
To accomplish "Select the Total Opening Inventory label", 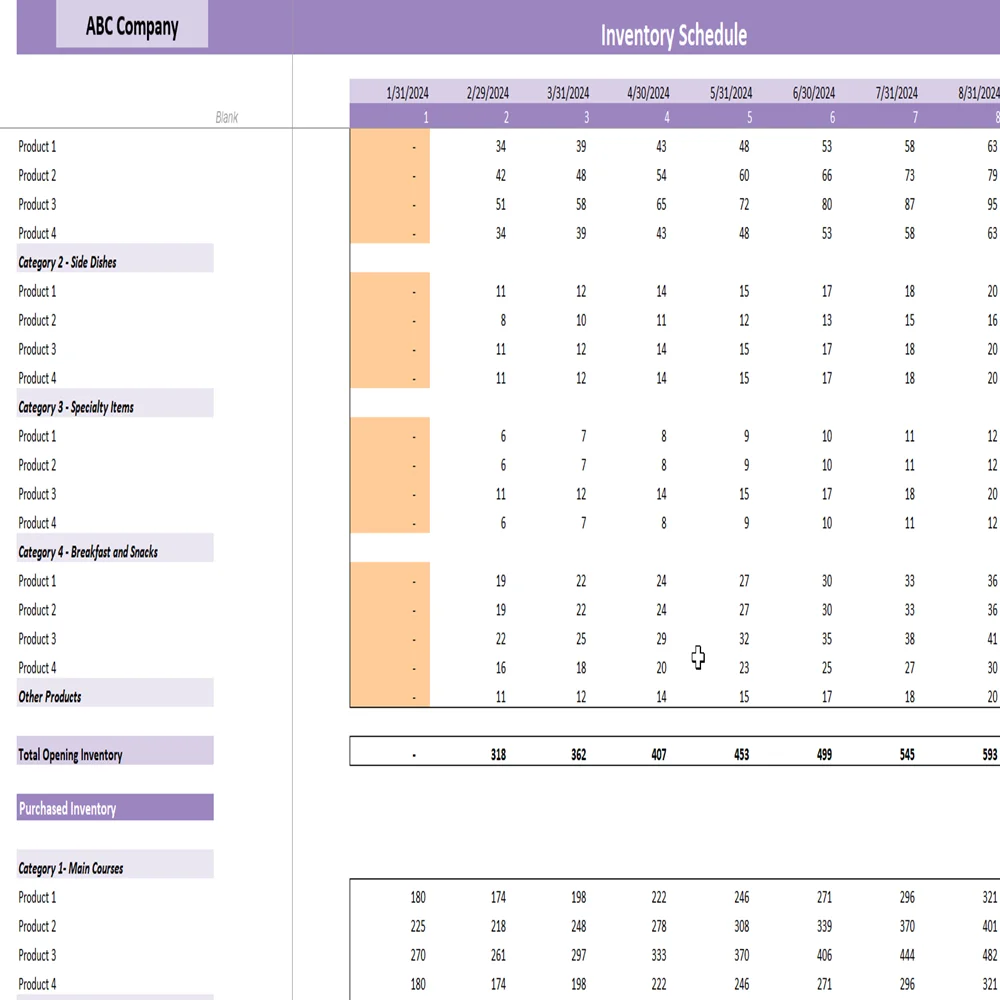I will pyautogui.click(x=70, y=755).
